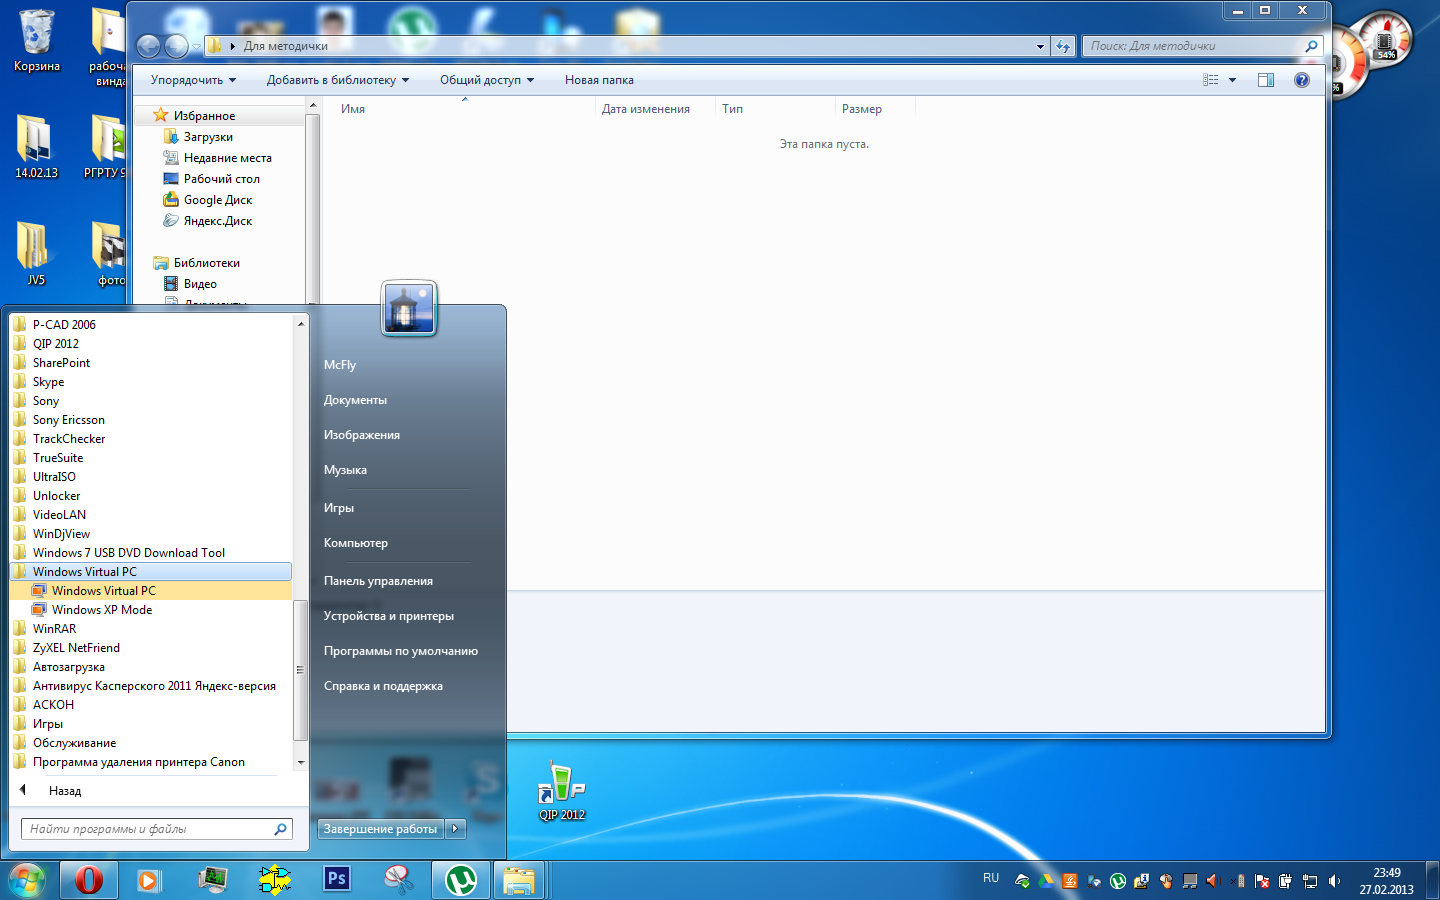Screen dimensions: 1440x900
Task: Click Новая папка in Explorer toolbar
Action: point(599,80)
